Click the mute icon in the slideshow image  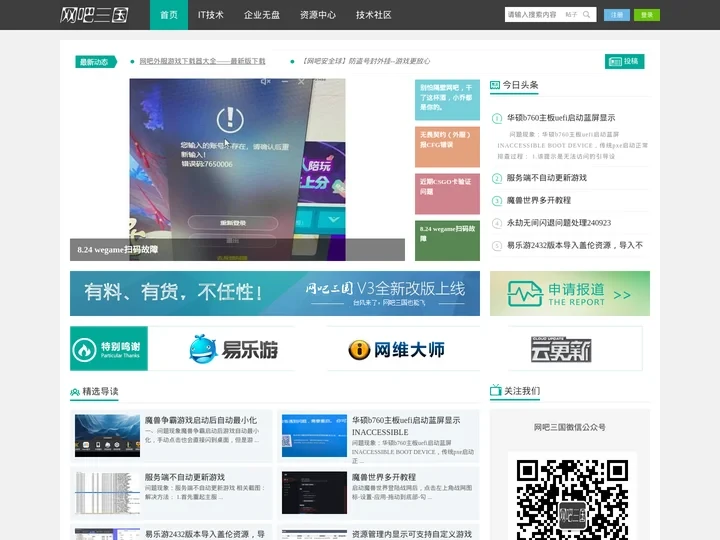point(265,82)
